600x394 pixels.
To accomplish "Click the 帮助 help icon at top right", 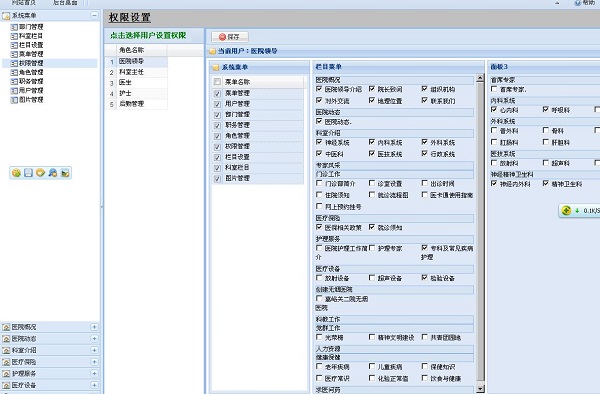I will (577, 3).
